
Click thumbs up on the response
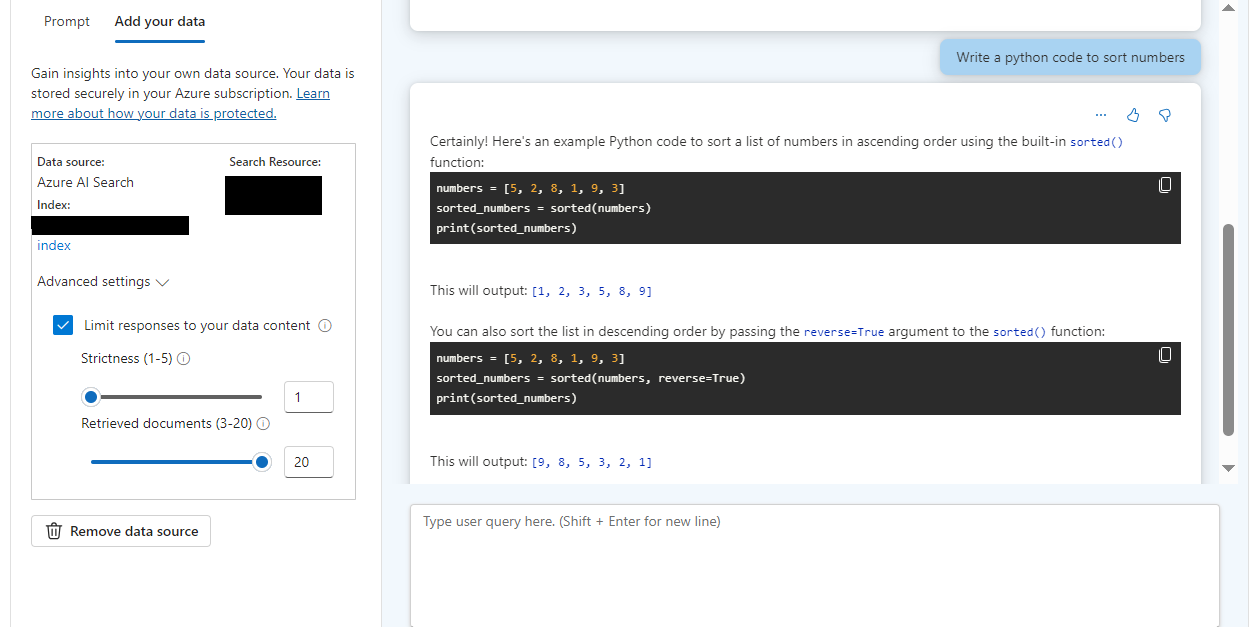point(1133,115)
